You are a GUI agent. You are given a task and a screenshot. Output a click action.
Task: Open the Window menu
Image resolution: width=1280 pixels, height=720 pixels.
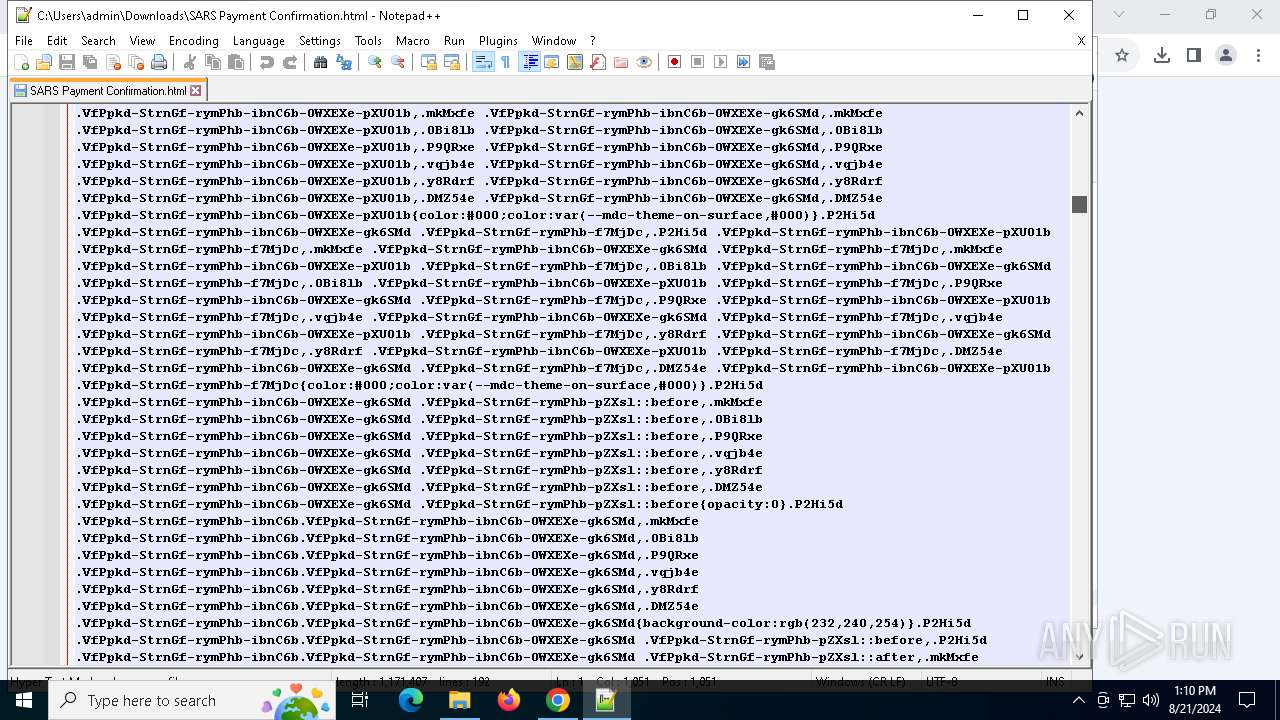click(554, 41)
